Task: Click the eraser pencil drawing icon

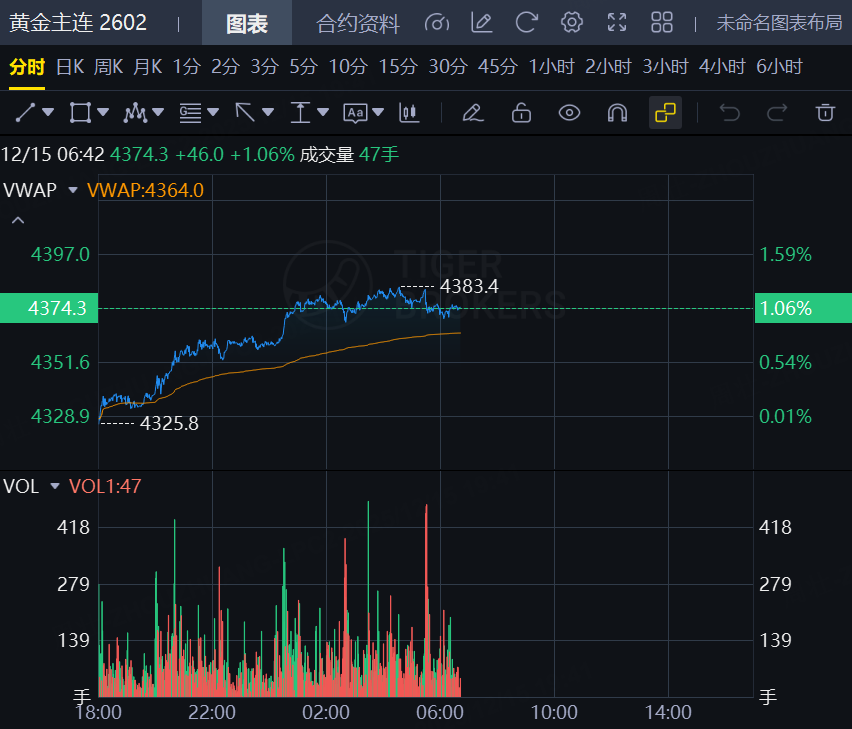Action: point(472,113)
